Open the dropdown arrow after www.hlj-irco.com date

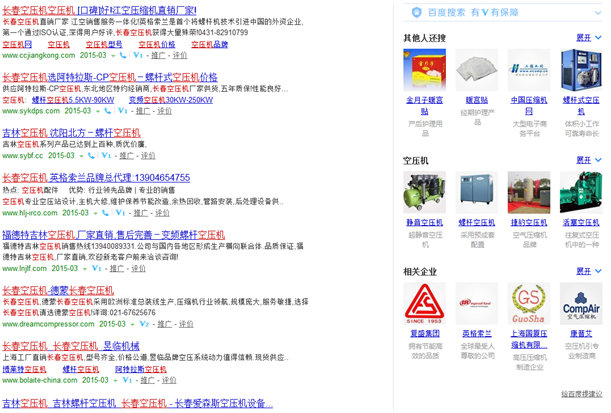tap(95, 214)
